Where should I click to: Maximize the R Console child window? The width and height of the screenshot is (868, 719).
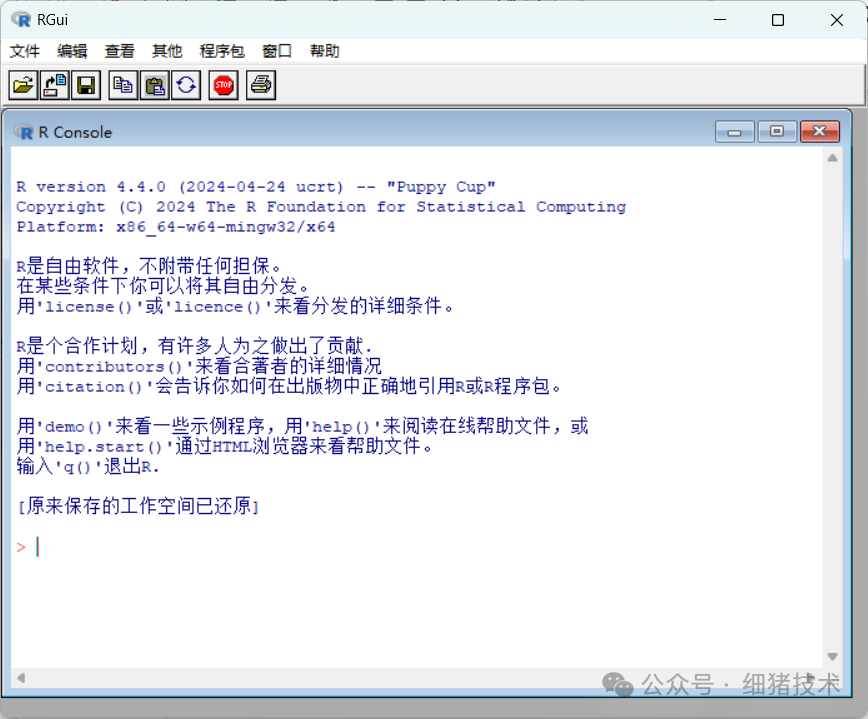777,132
